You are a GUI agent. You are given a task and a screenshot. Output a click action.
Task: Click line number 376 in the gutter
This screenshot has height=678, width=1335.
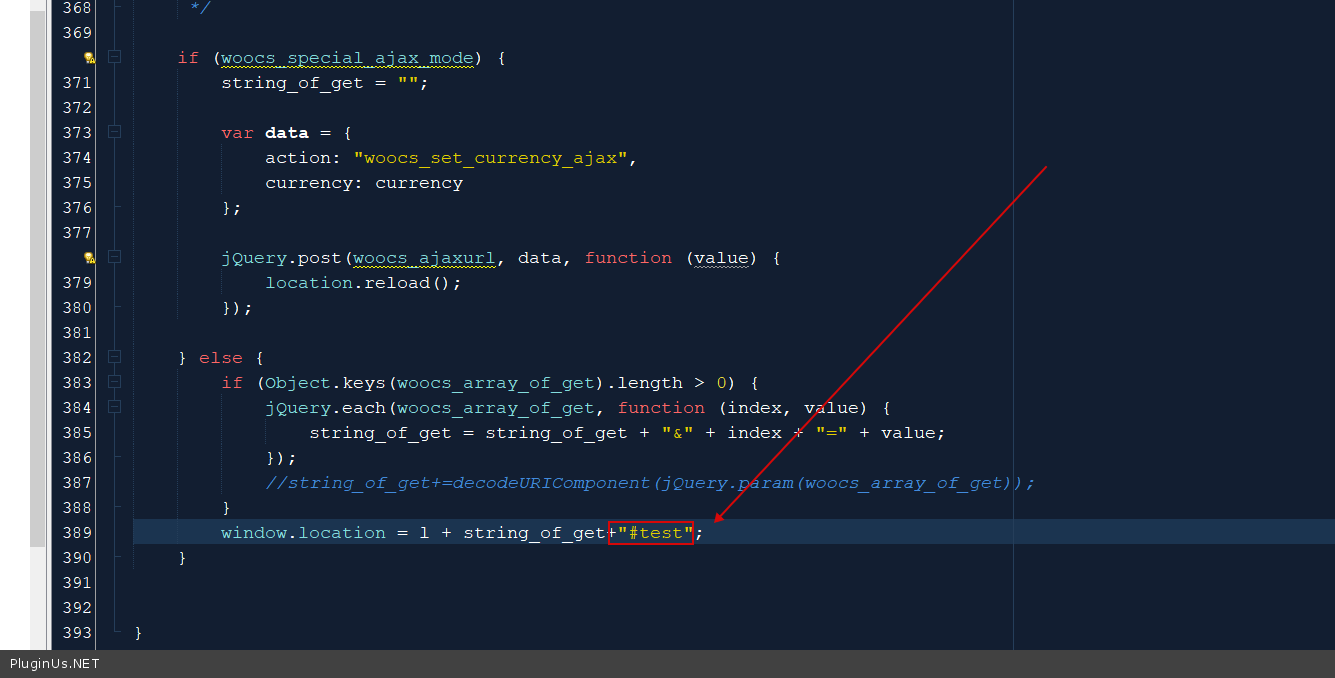tap(77, 208)
